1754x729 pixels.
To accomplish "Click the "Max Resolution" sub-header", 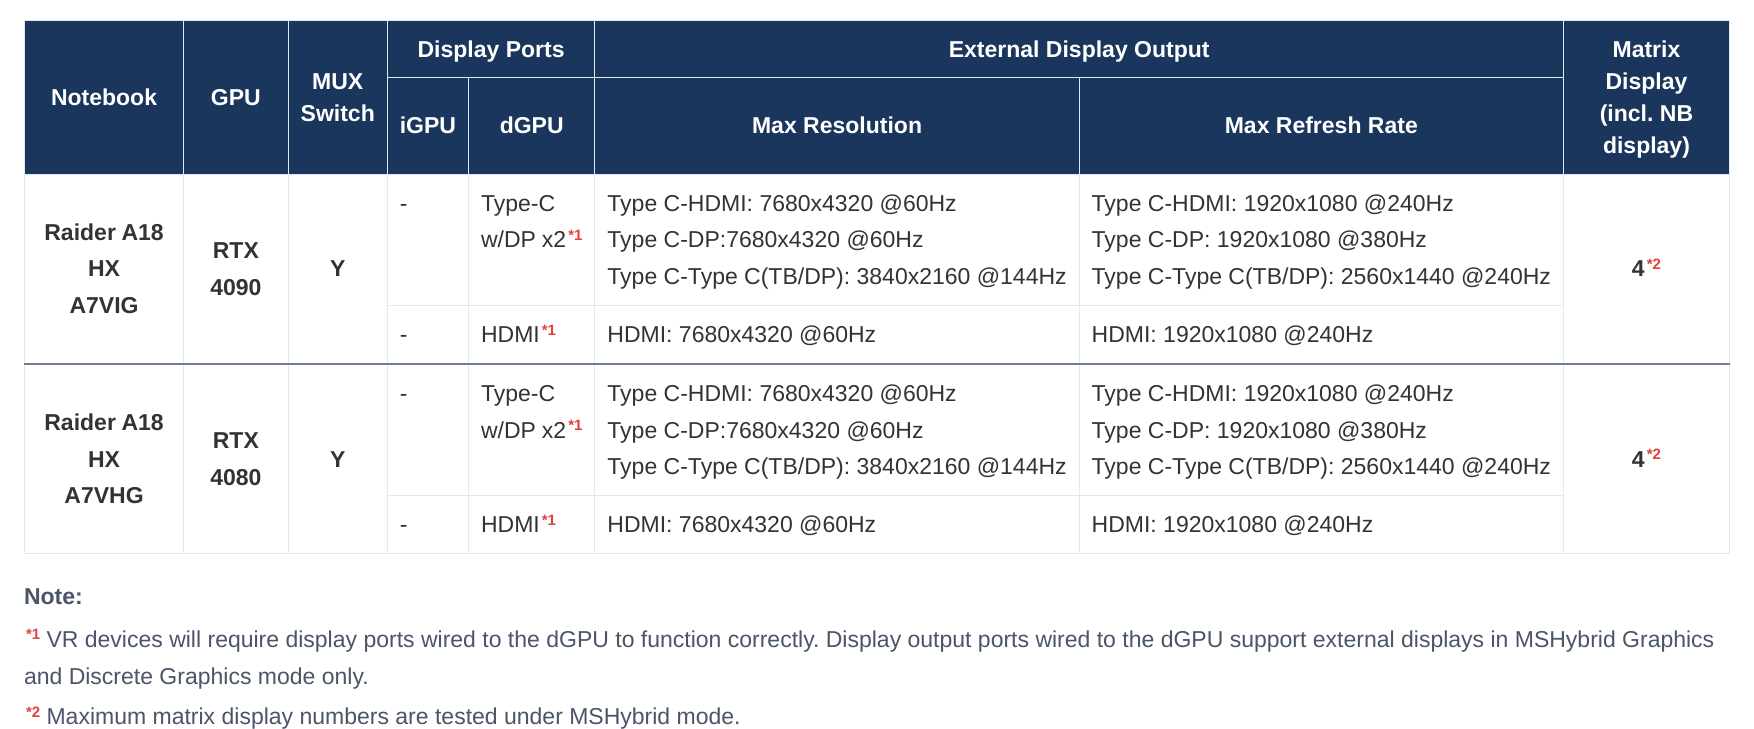I will pos(837,125).
